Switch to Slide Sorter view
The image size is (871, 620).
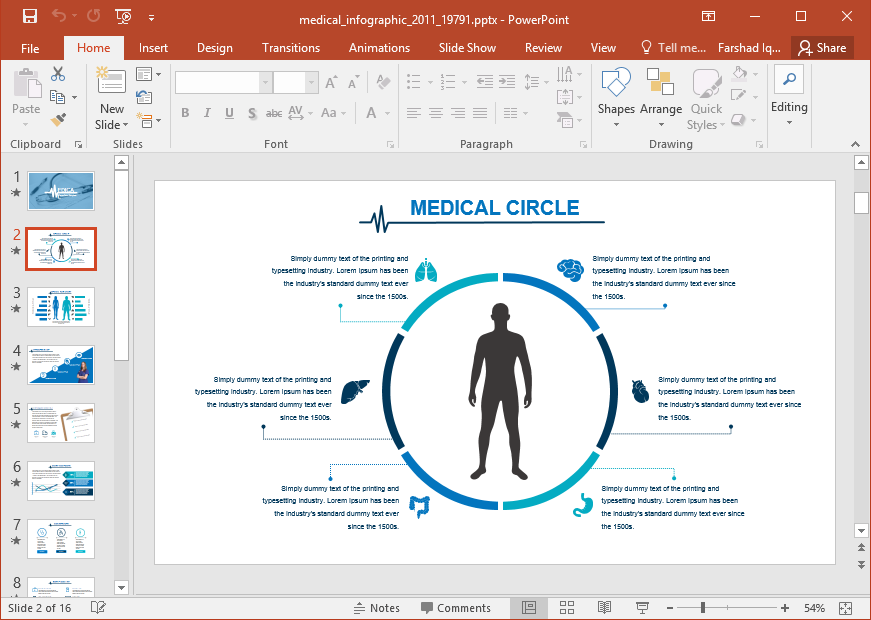tap(567, 608)
